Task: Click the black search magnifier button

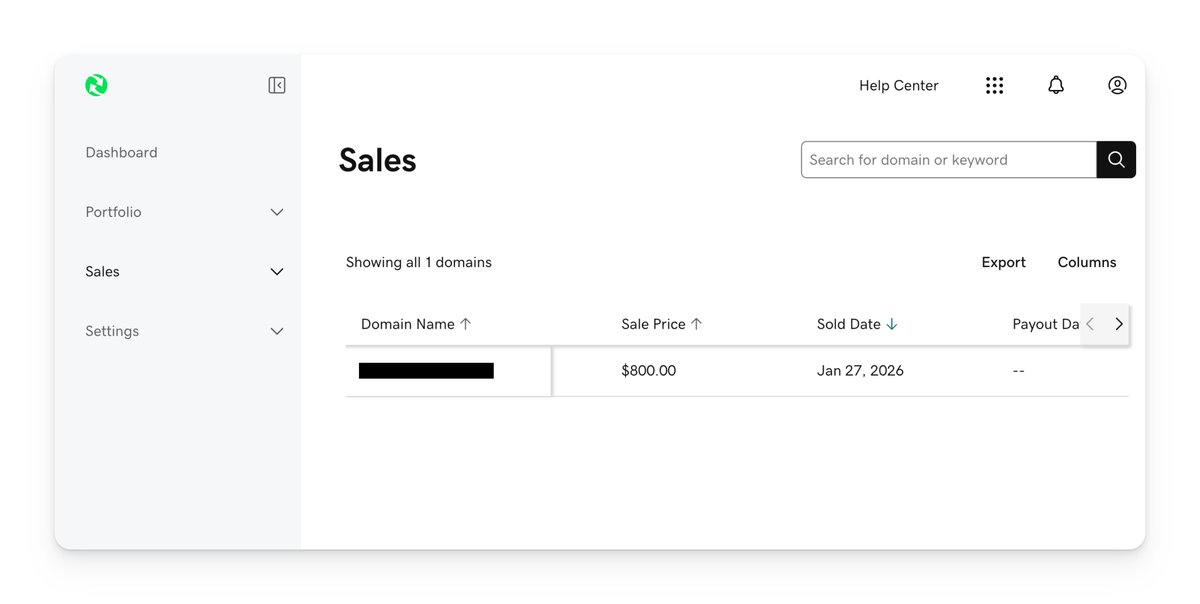Action: click(1116, 160)
